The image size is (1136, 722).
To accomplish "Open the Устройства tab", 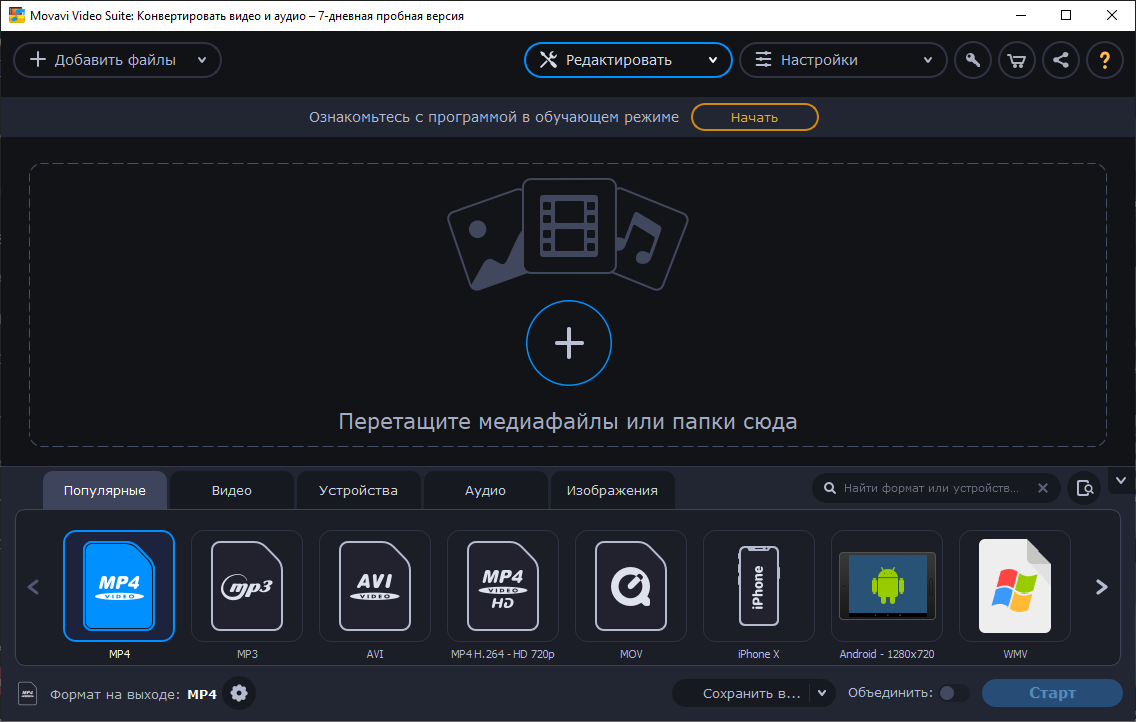I will pos(359,490).
